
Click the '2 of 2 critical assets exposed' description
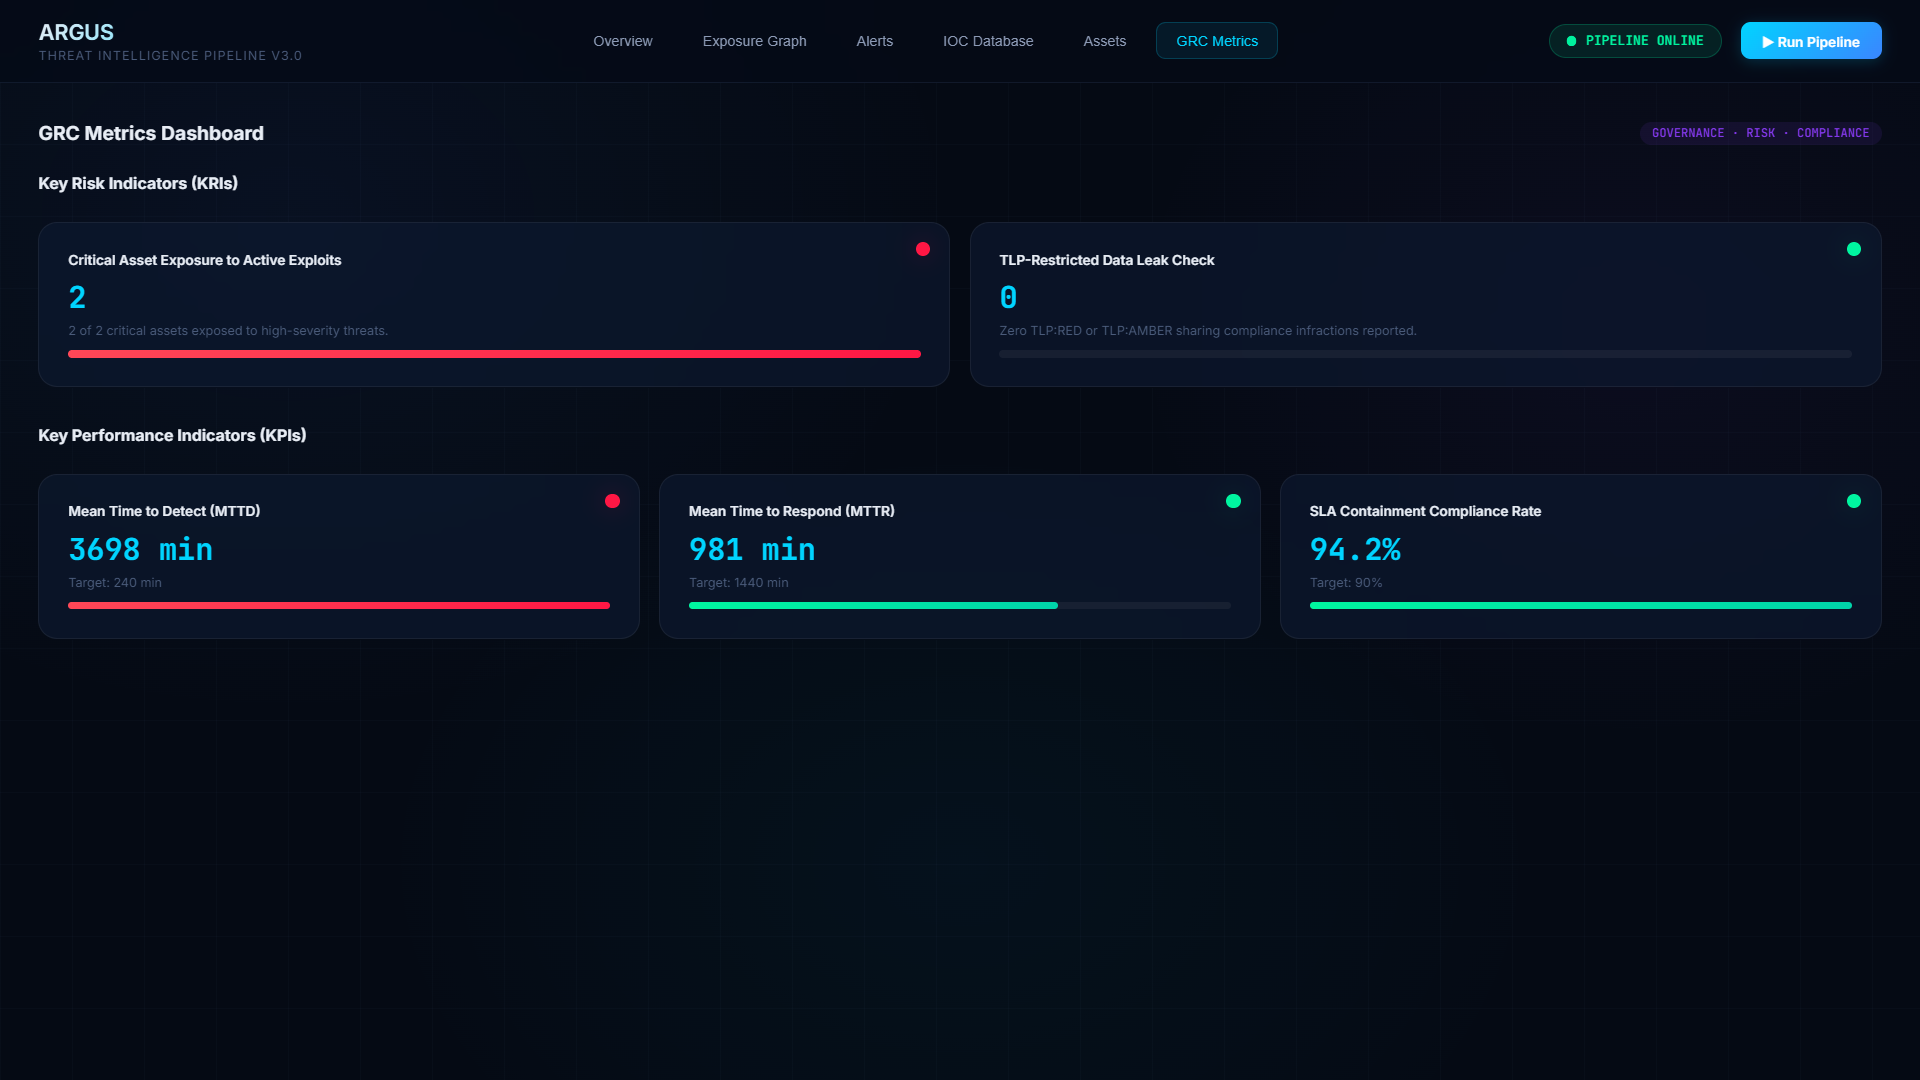pos(228,331)
